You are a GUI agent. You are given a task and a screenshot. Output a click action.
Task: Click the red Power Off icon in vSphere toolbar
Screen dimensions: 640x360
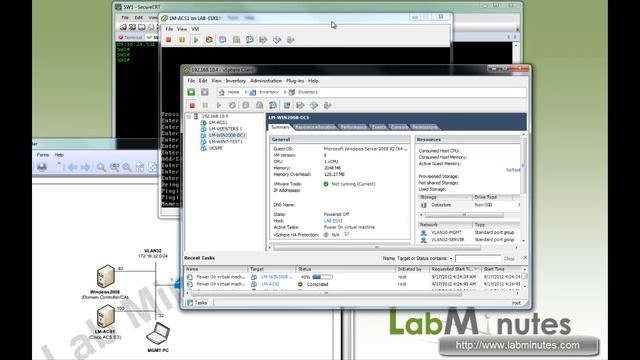192,105
